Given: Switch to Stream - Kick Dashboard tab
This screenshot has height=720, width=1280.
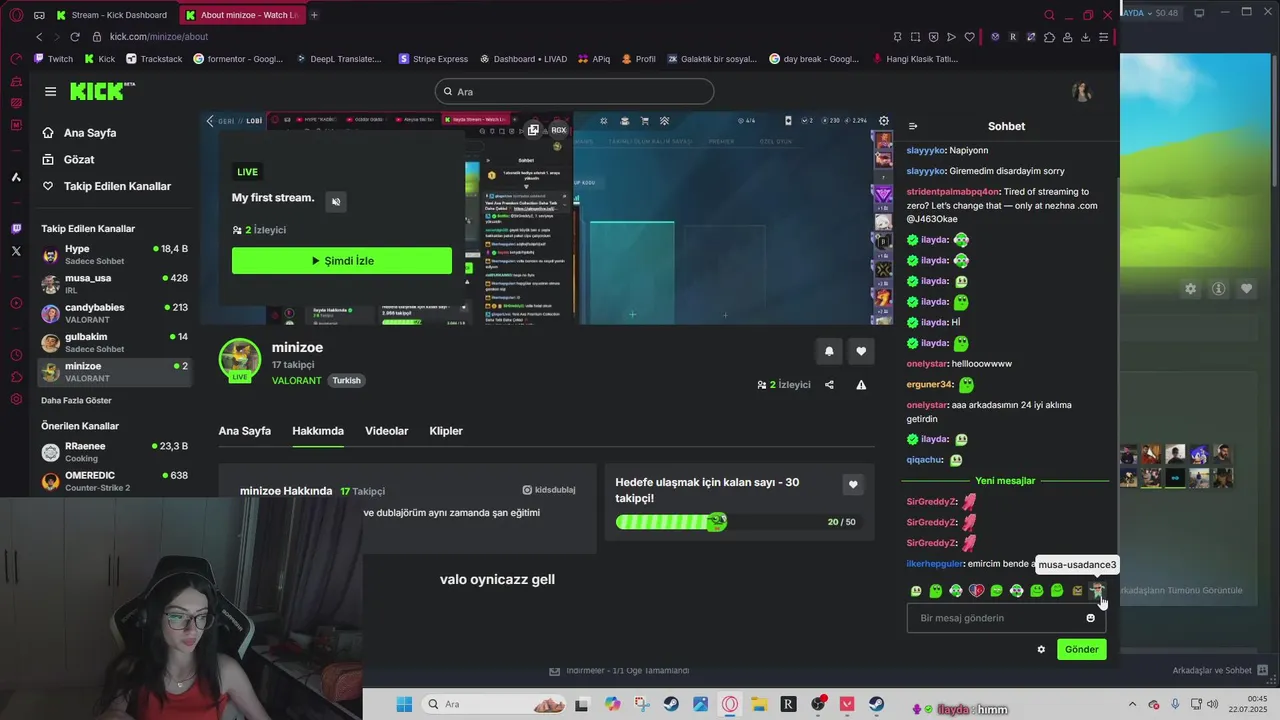Looking at the screenshot, I should 112,15.
